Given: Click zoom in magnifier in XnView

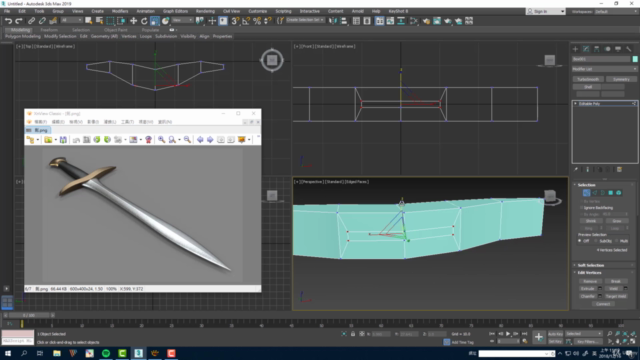Looking at the screenshot, I should pyautogui.click(x=162, y=140).
